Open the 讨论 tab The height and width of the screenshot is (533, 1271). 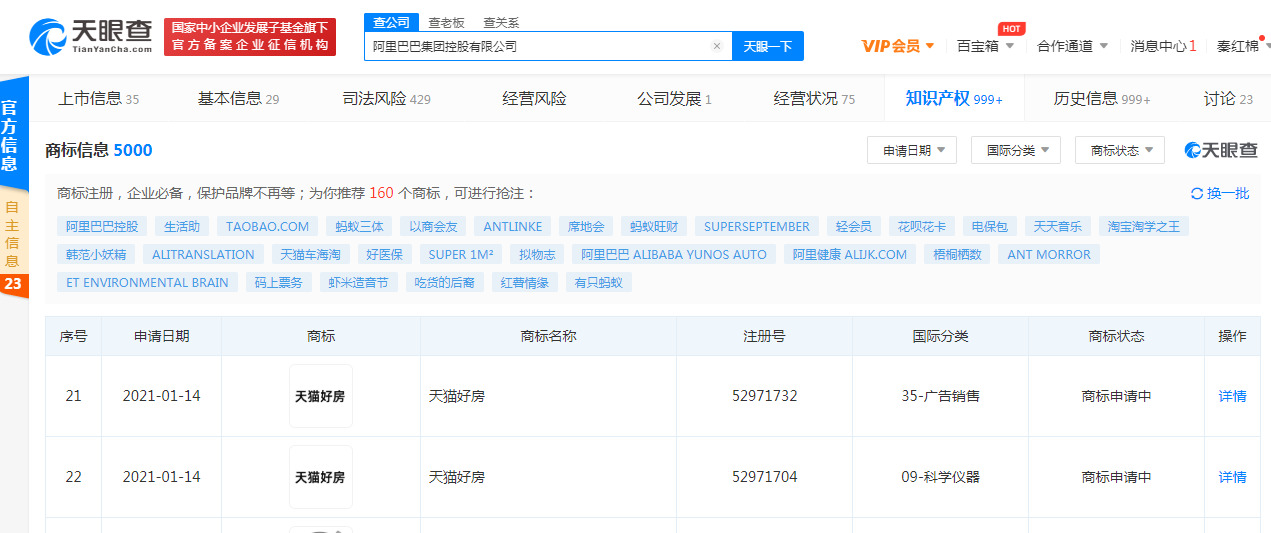tap(1228, 98)
